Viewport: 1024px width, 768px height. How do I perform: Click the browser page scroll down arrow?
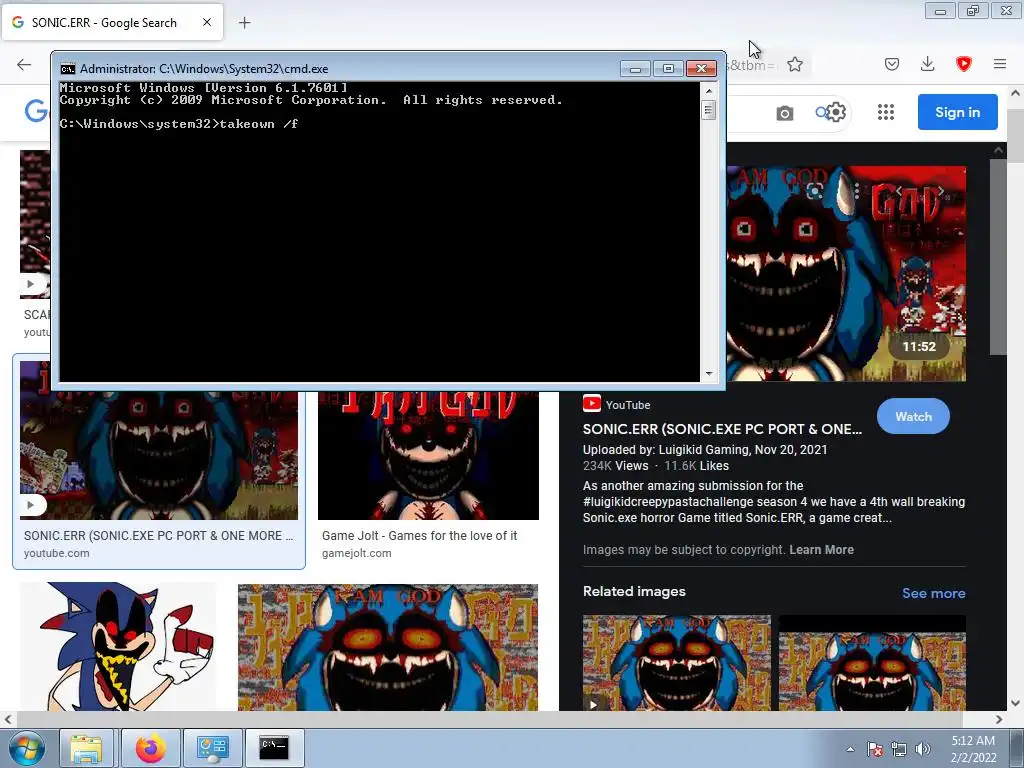point(1016,703)
